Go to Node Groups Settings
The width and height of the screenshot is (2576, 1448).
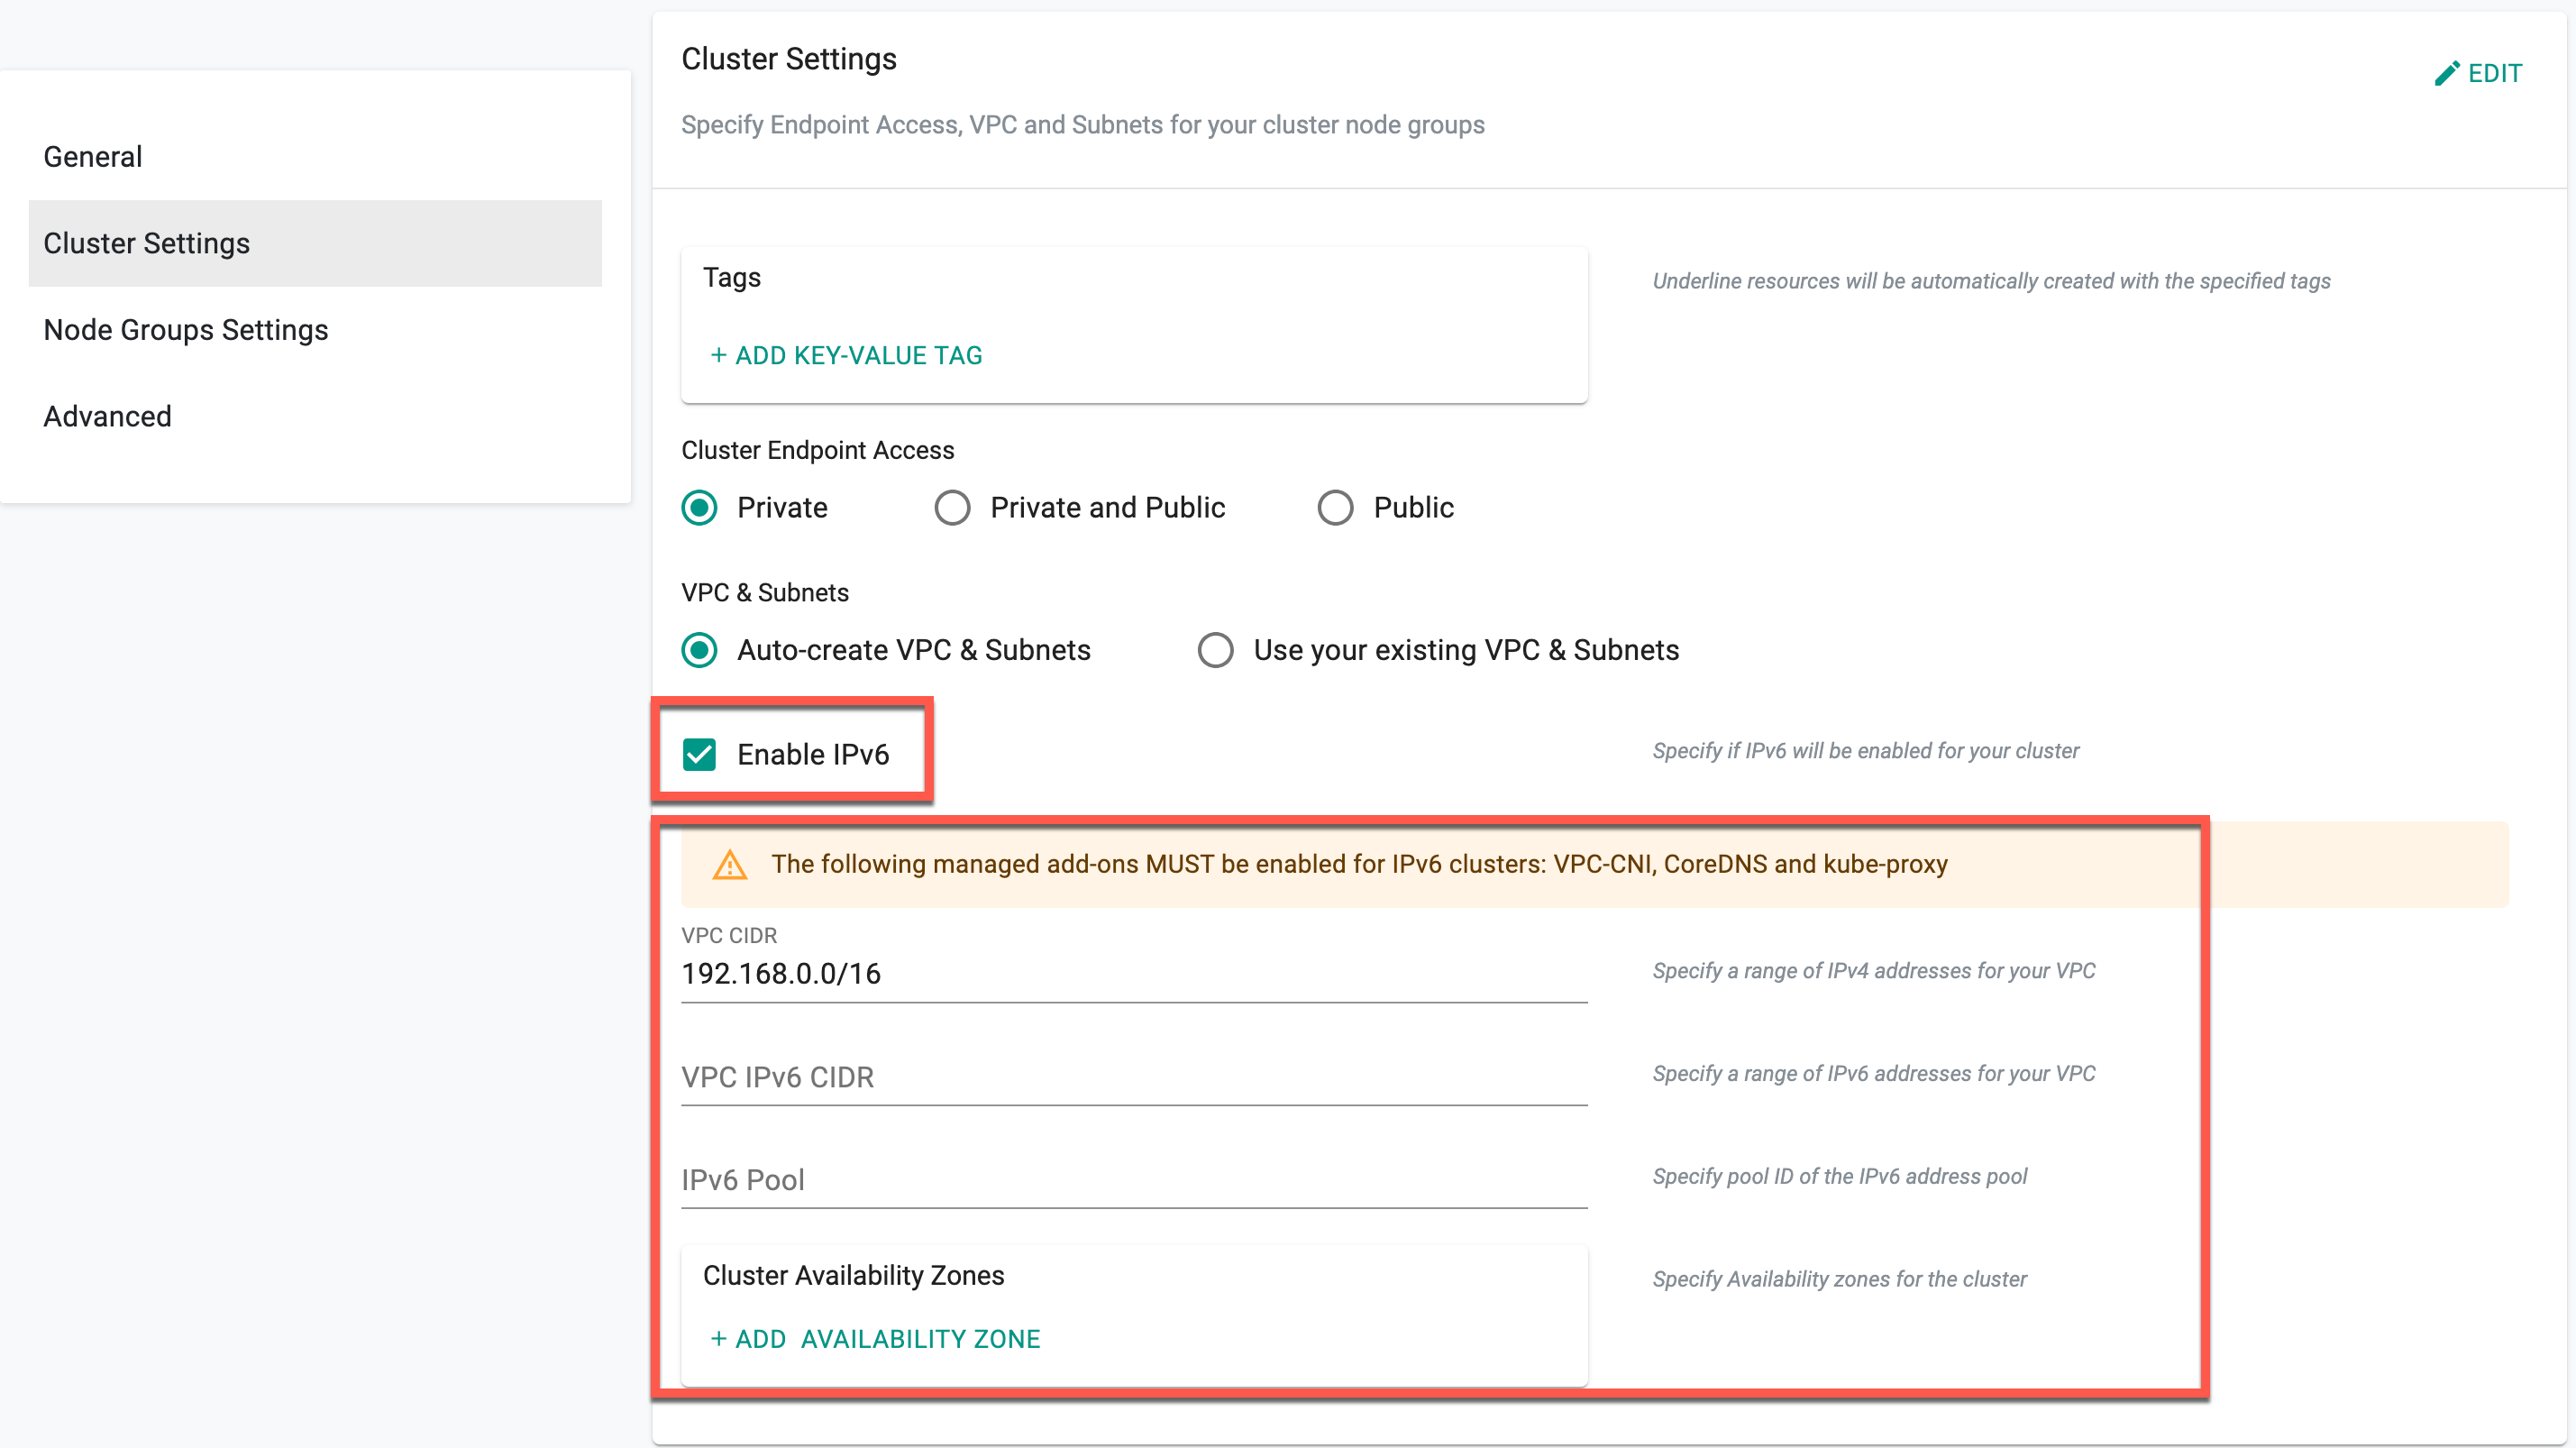(x=315, y=330)
